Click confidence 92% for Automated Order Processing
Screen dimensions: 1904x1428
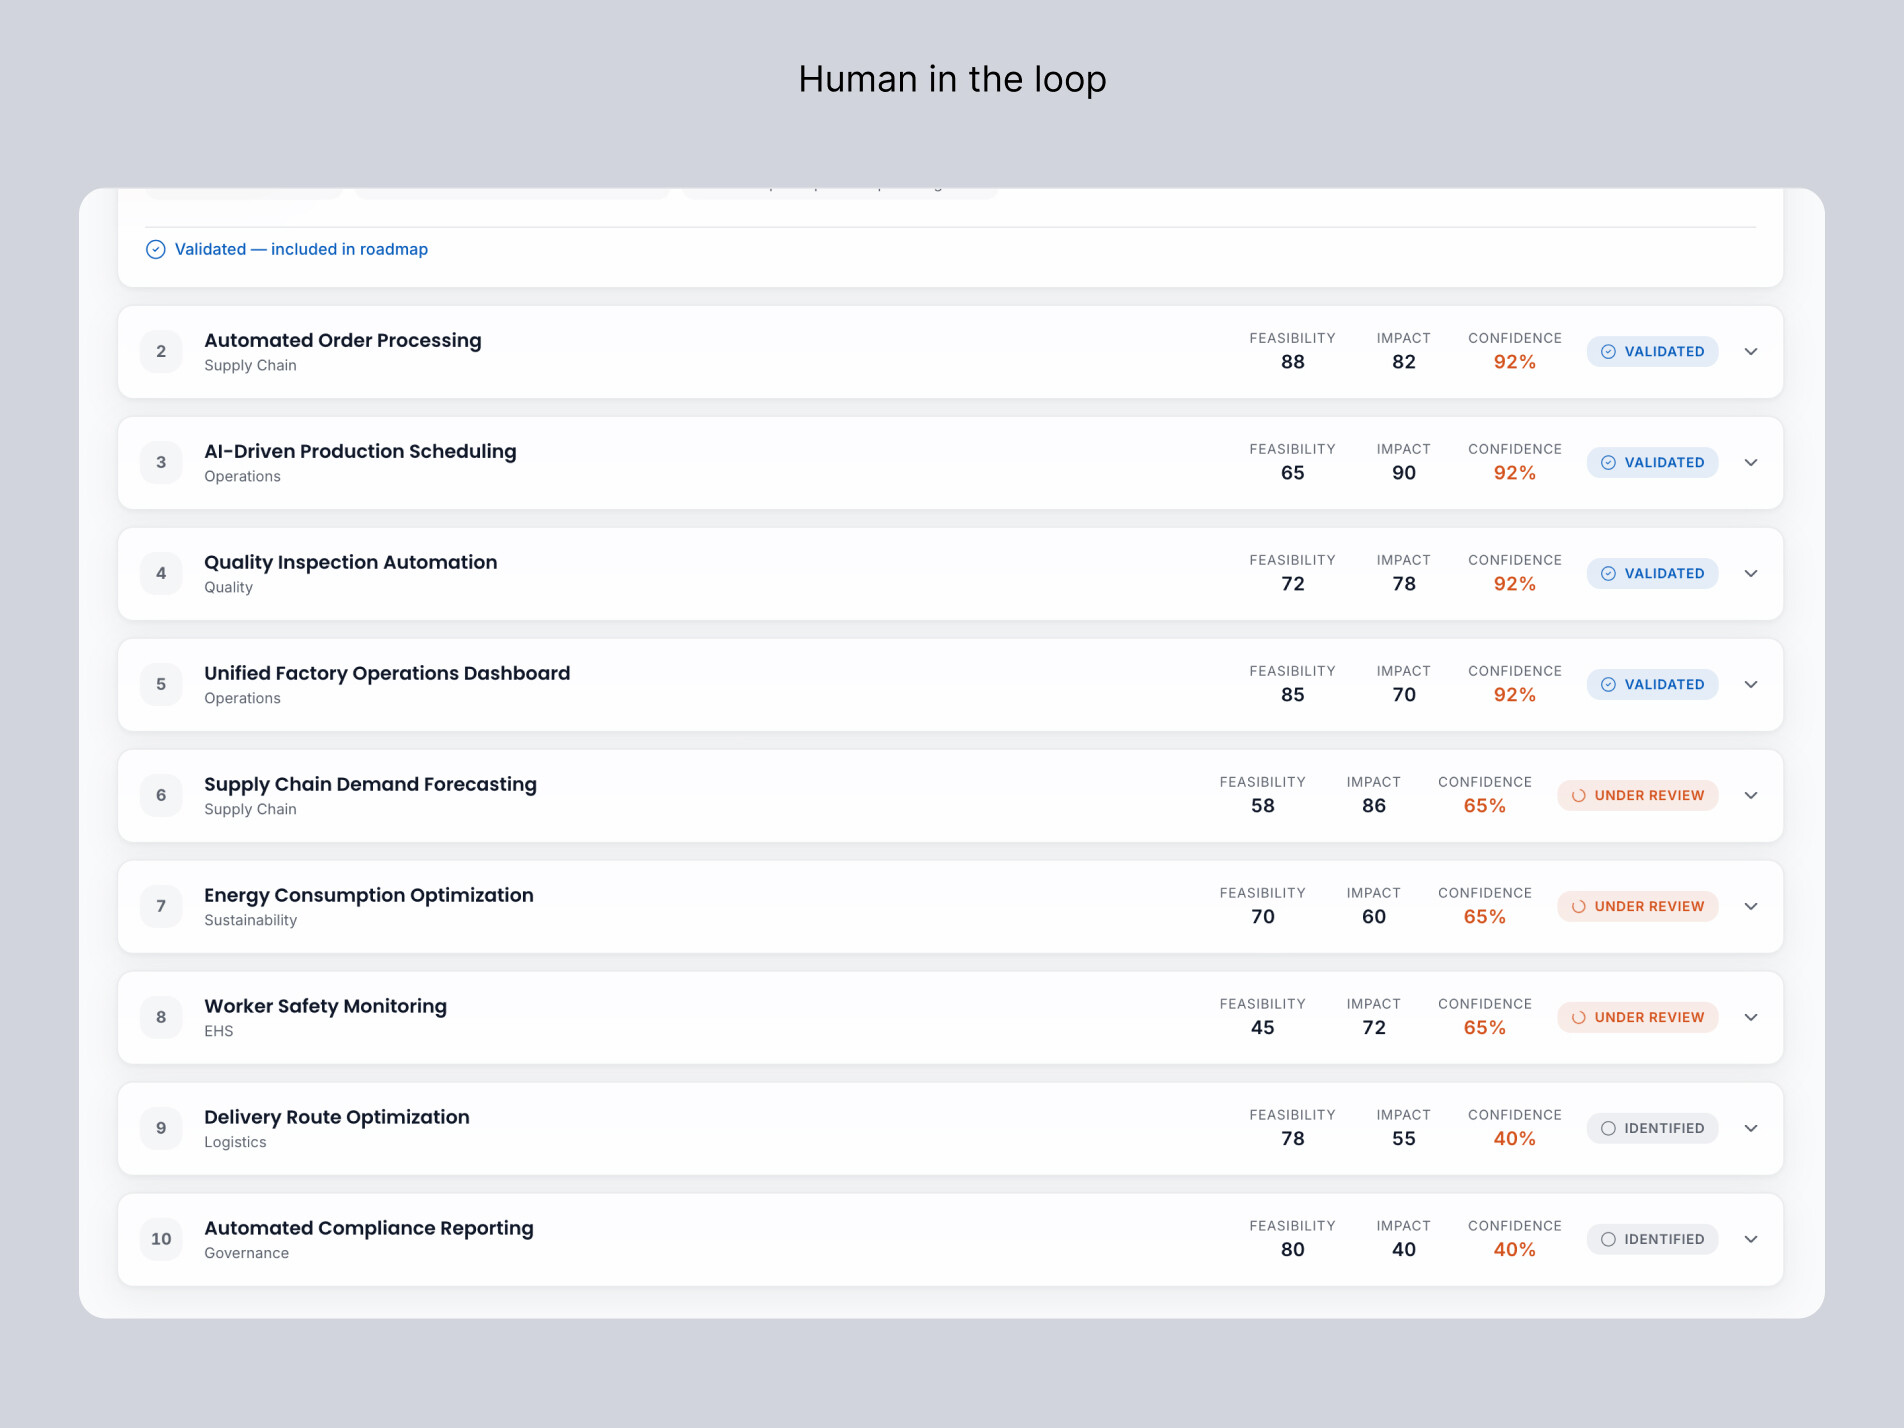click(x=1515, y=363)
